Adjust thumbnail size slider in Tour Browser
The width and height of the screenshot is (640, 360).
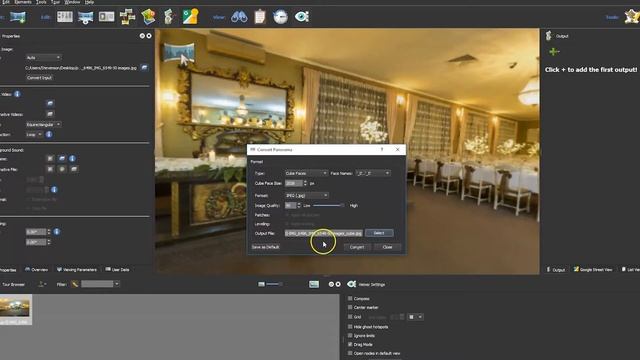[274, 284]
